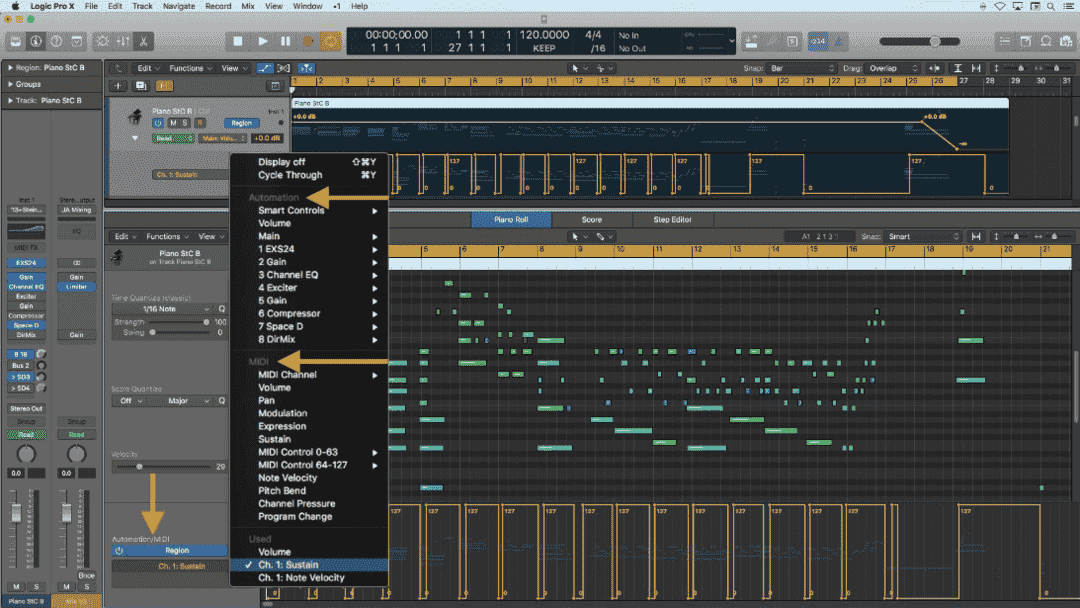1080x608 pixels.
Task: Click the catch playhead icon in Piano Roll toolbar
Action: coord(978,237)
